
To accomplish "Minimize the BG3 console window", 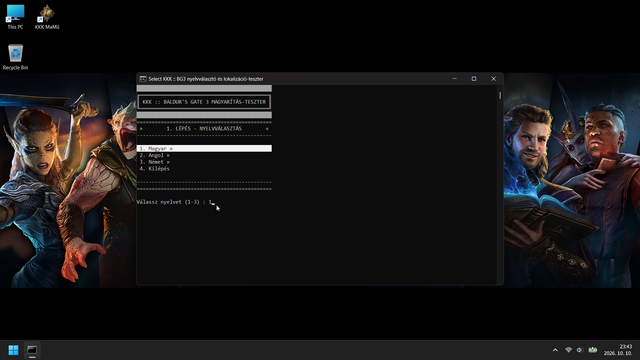I will click(455, 78).
